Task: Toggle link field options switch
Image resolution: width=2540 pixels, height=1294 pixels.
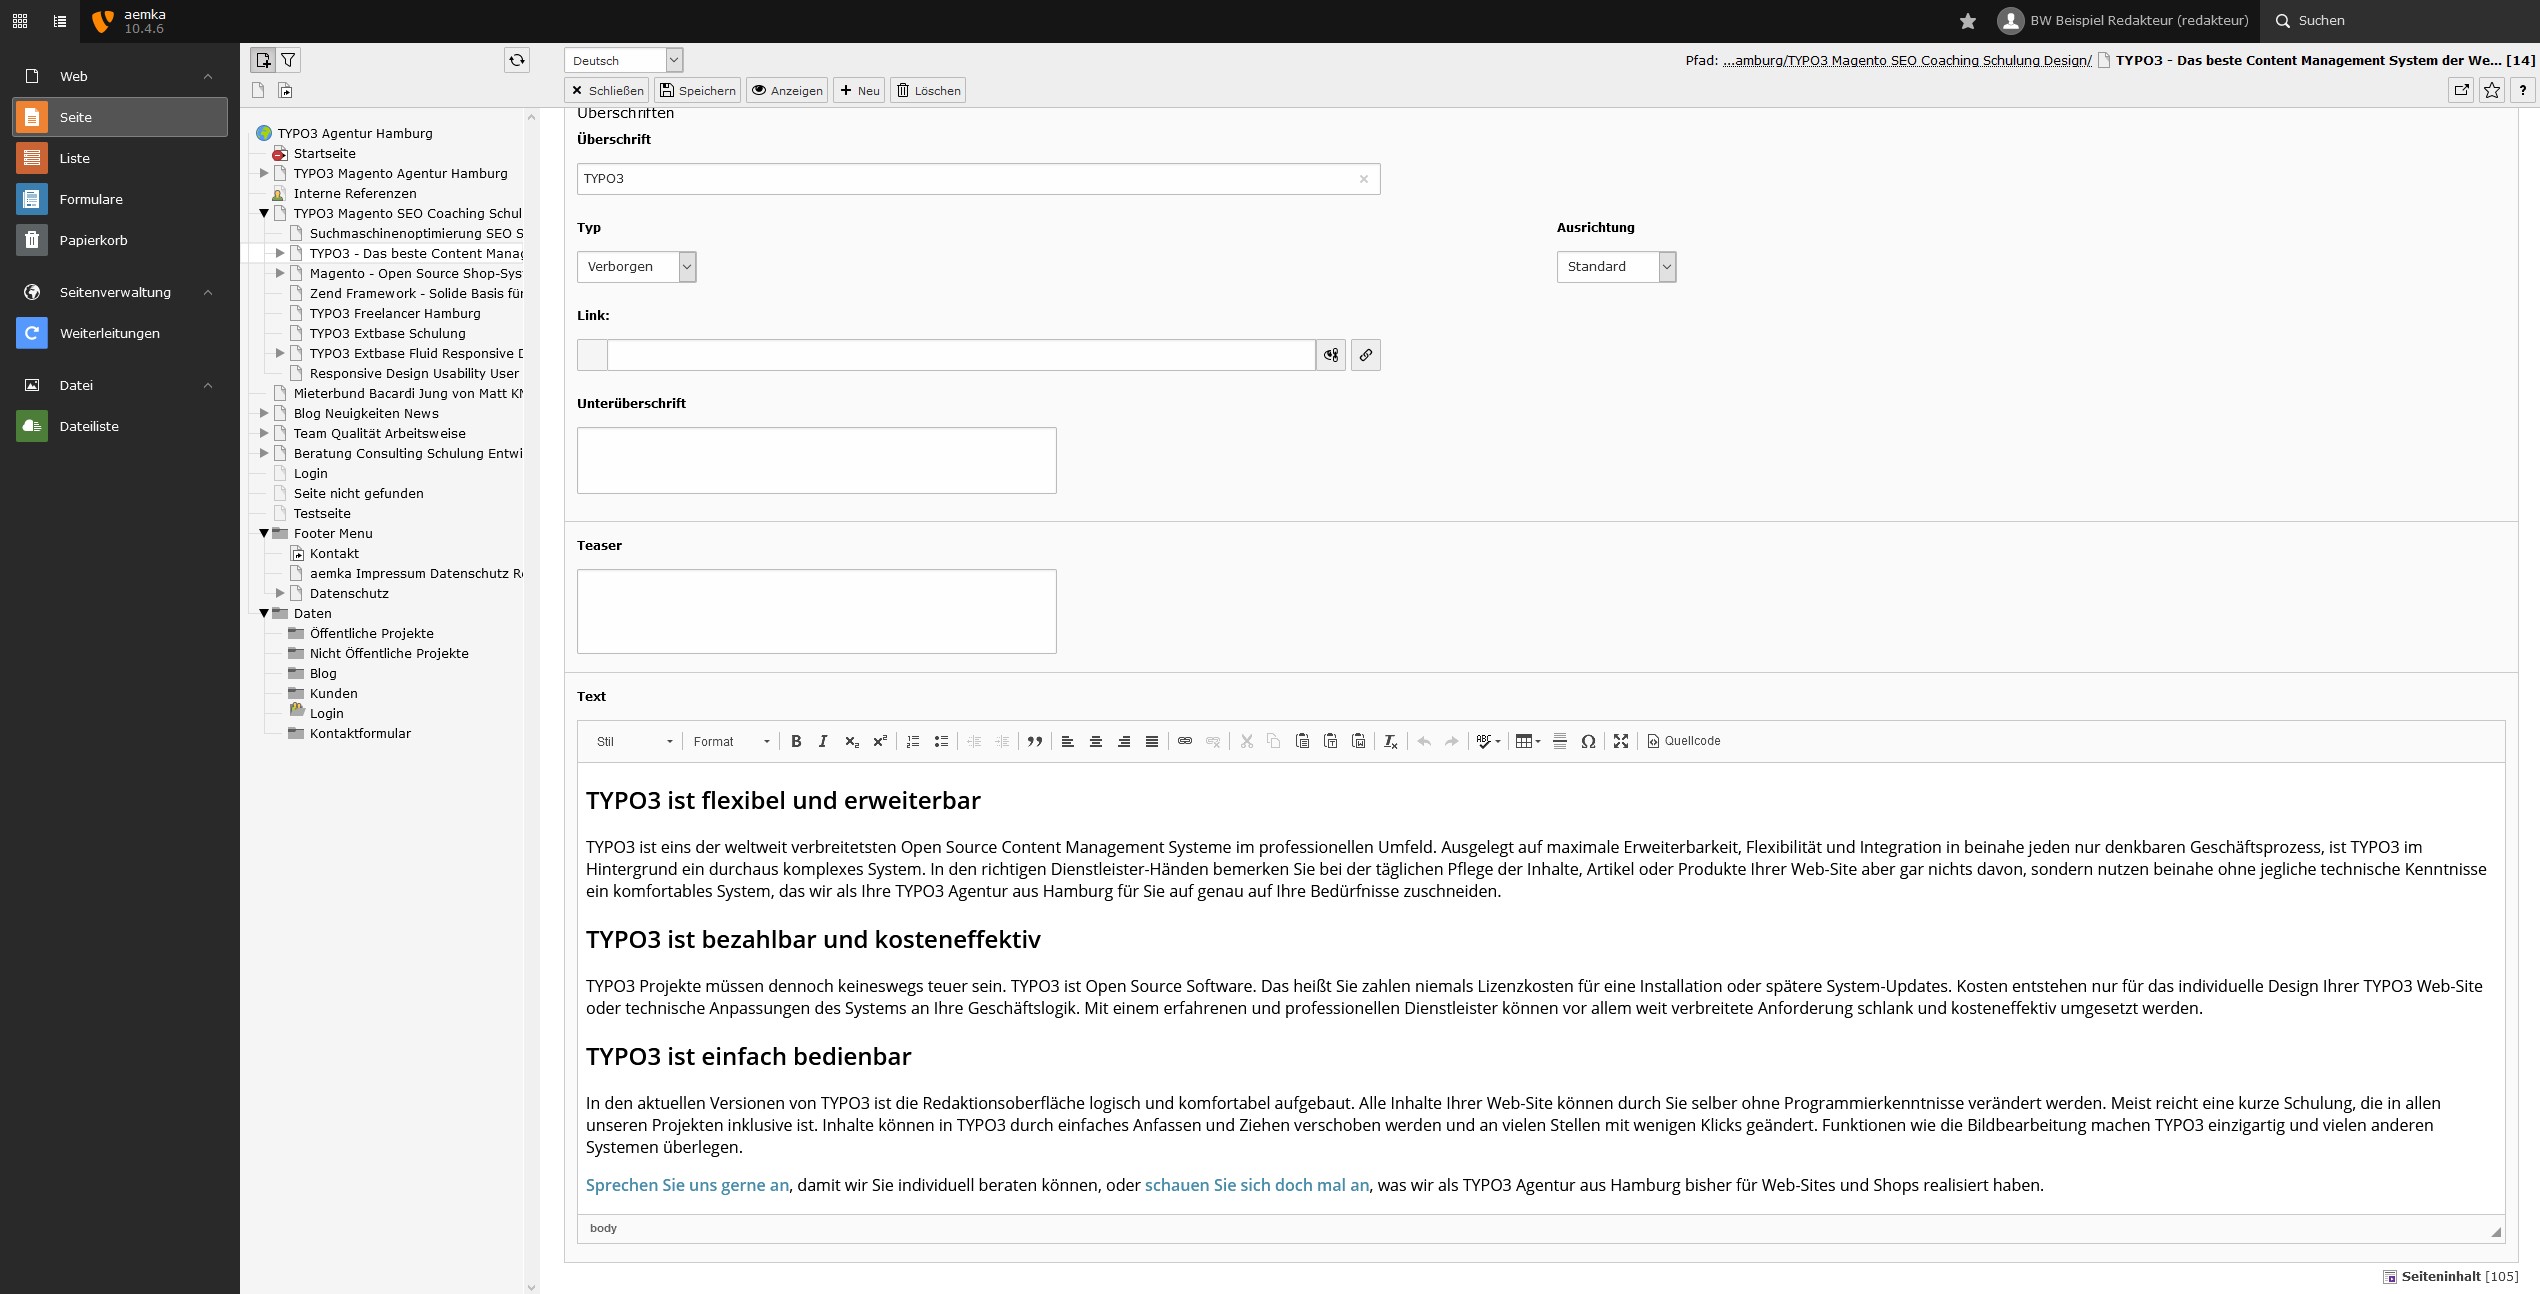Action: (1330, 355)
